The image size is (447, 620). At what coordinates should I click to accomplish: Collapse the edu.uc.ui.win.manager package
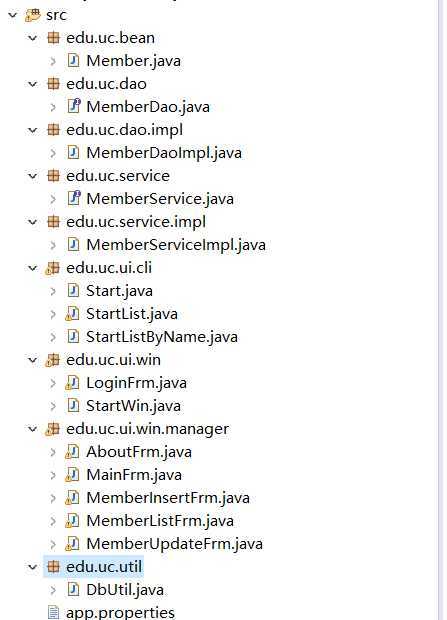click(x=33, y=429)
